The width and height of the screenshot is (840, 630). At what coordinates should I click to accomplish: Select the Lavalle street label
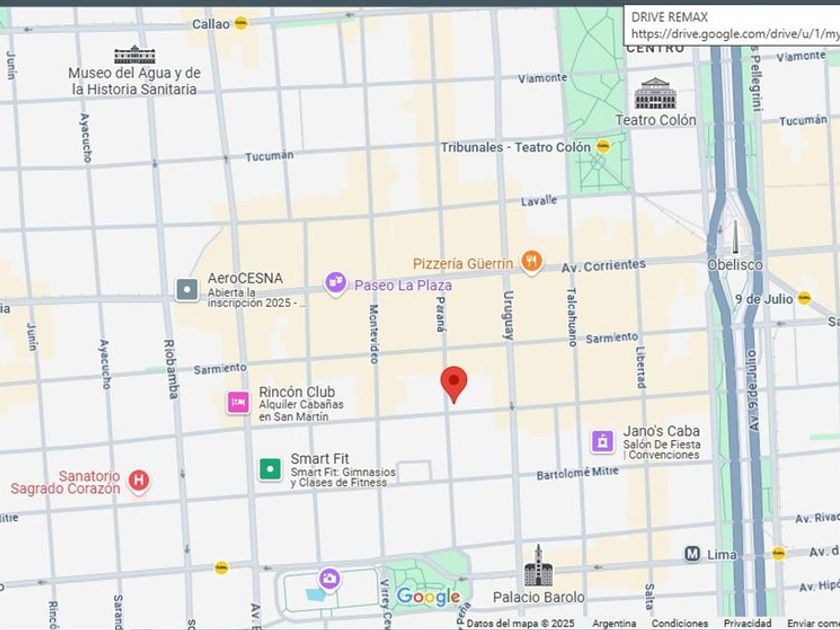(539, 201)
